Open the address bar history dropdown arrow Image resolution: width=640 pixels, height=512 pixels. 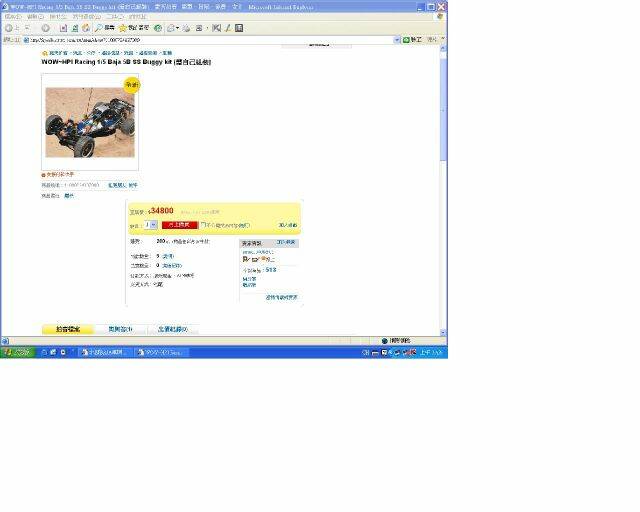tap(397, 40)
